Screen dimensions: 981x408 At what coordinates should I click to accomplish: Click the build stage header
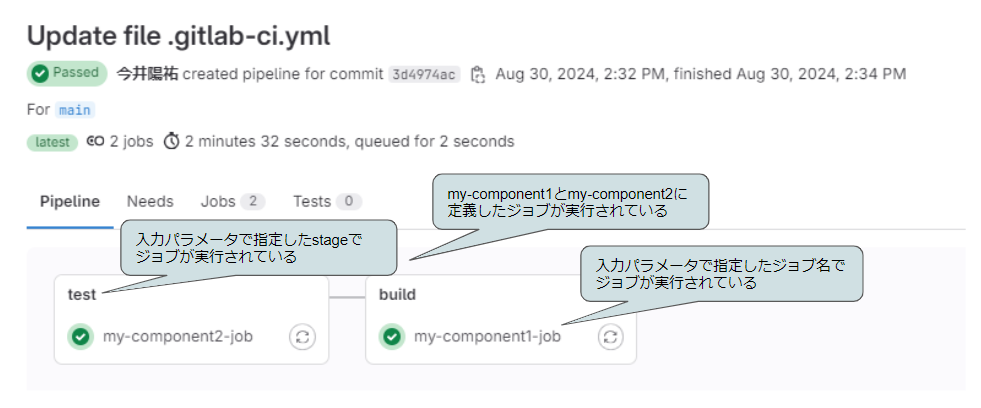point(397,295)
